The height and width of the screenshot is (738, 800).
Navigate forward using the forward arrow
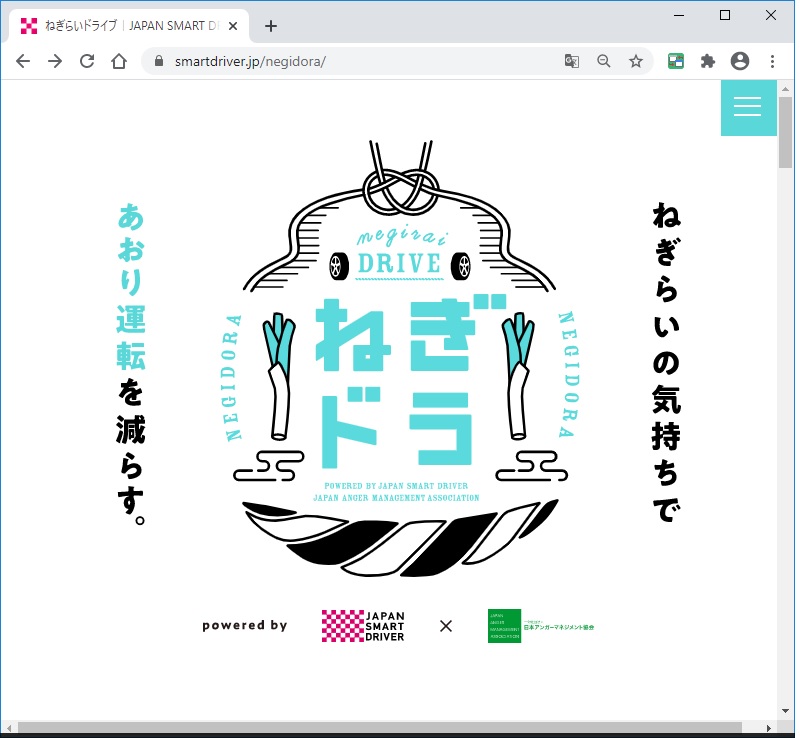[x=55, y=61]
